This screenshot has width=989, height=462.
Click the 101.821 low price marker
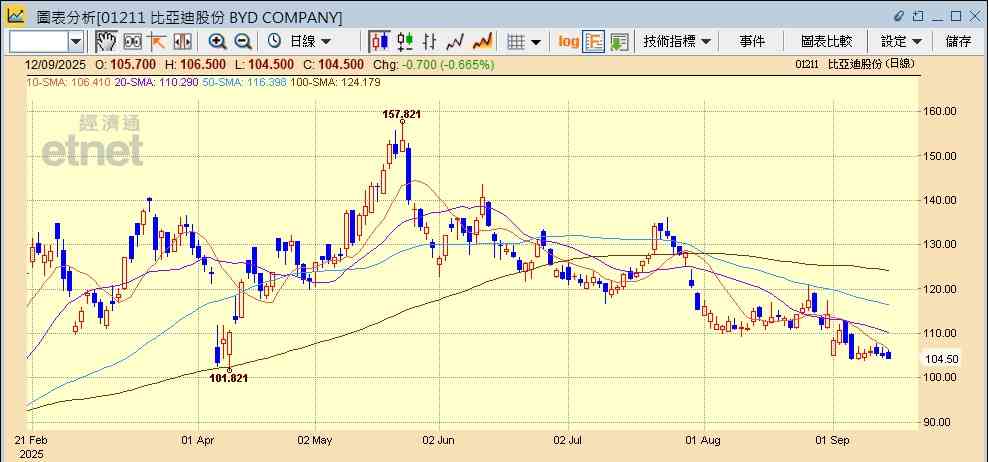[x=228, y=378]
